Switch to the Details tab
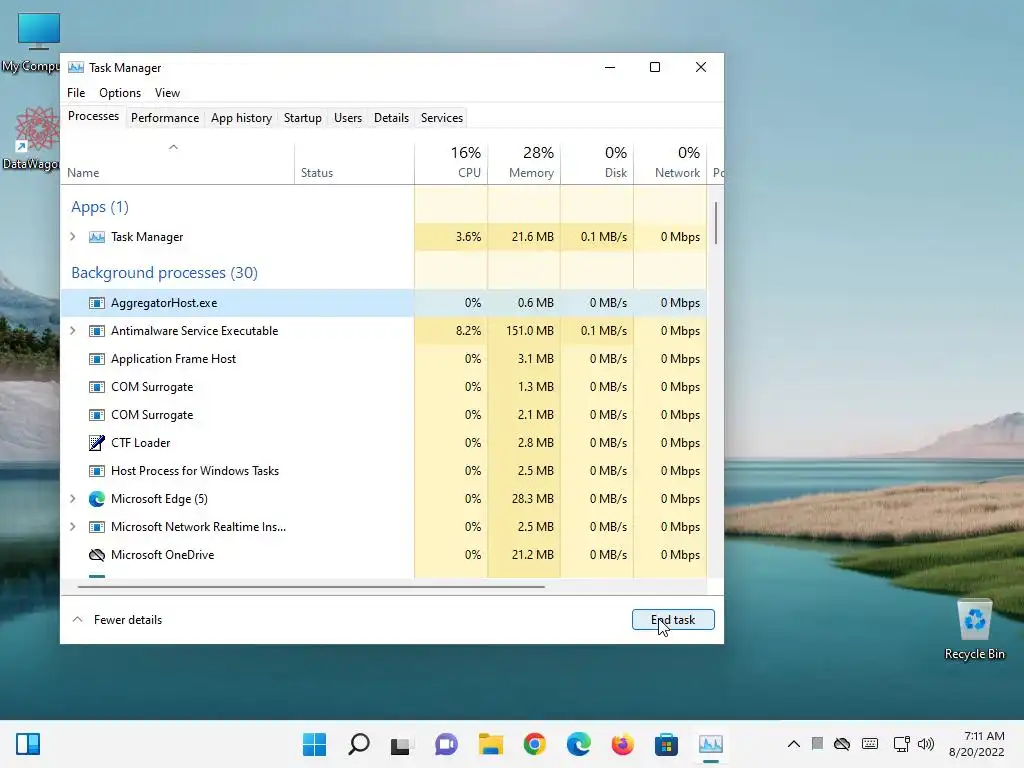Image resolution: width=1024 pixels, height=768 pixels. (x=391, y=118)
